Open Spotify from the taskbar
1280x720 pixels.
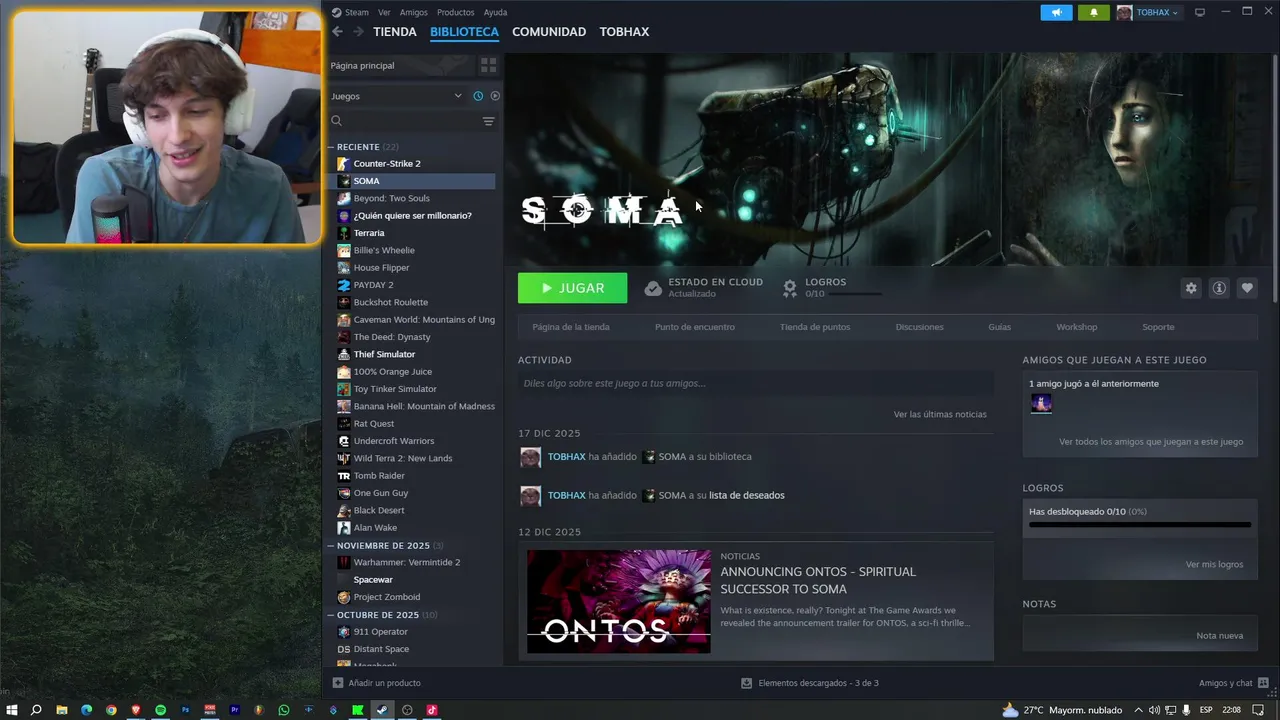(160, 710)
